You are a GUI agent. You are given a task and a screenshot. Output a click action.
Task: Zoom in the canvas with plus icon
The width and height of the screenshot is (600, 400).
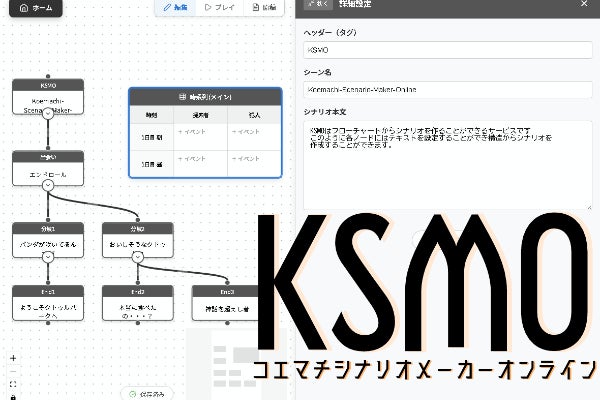13,358
